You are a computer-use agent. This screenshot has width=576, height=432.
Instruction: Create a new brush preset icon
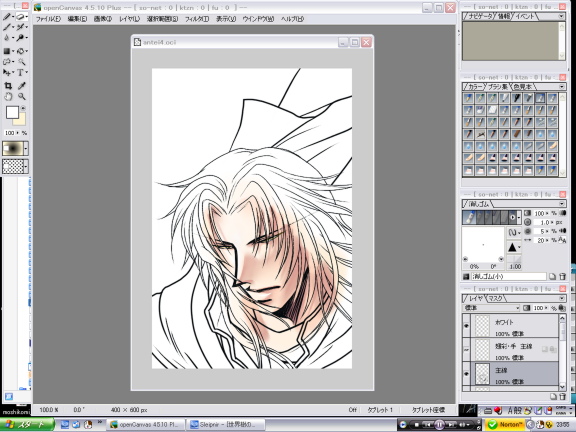coord(552,276)
